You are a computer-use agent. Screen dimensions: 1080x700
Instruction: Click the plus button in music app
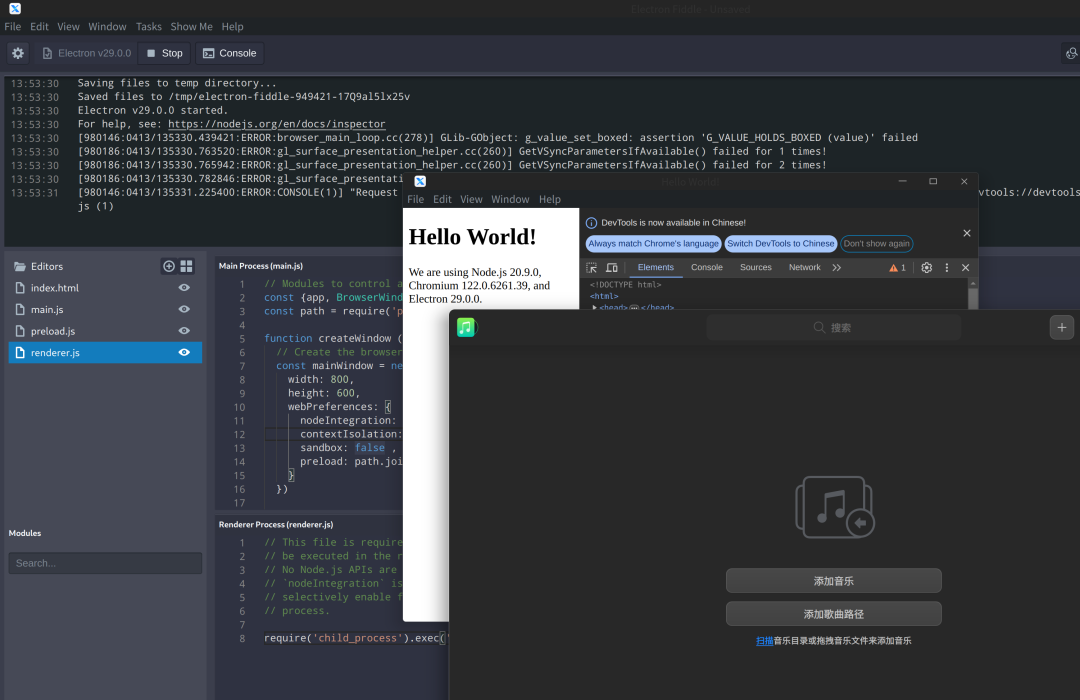(1061, 327)
